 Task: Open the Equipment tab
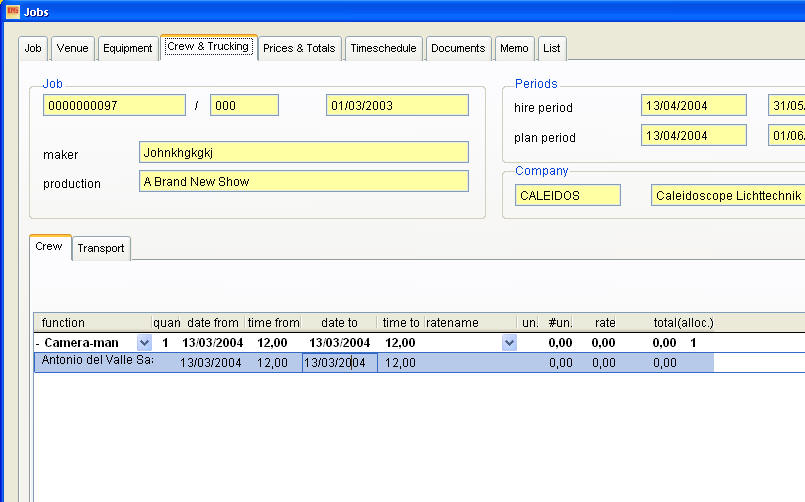(128, 48)
